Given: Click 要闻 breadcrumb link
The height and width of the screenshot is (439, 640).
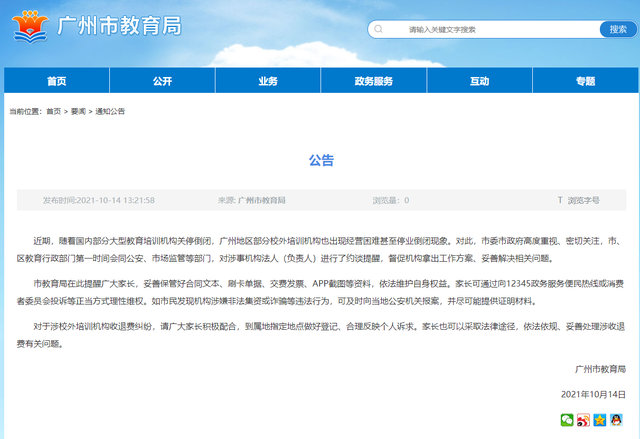Looking at the screenshot, I should tap(78, 111).
